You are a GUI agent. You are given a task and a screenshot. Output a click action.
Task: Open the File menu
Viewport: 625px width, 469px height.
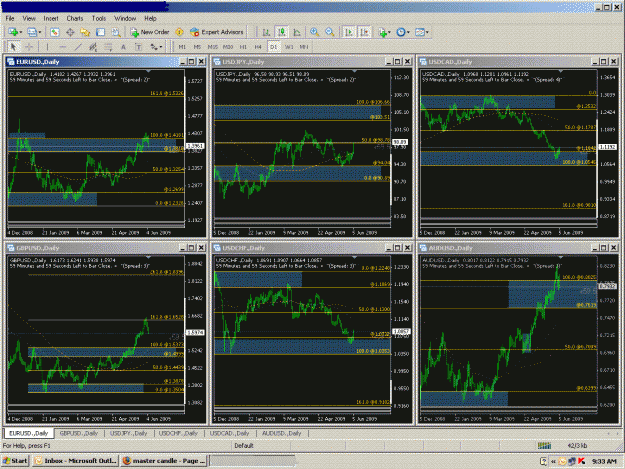tap(10, 18)
